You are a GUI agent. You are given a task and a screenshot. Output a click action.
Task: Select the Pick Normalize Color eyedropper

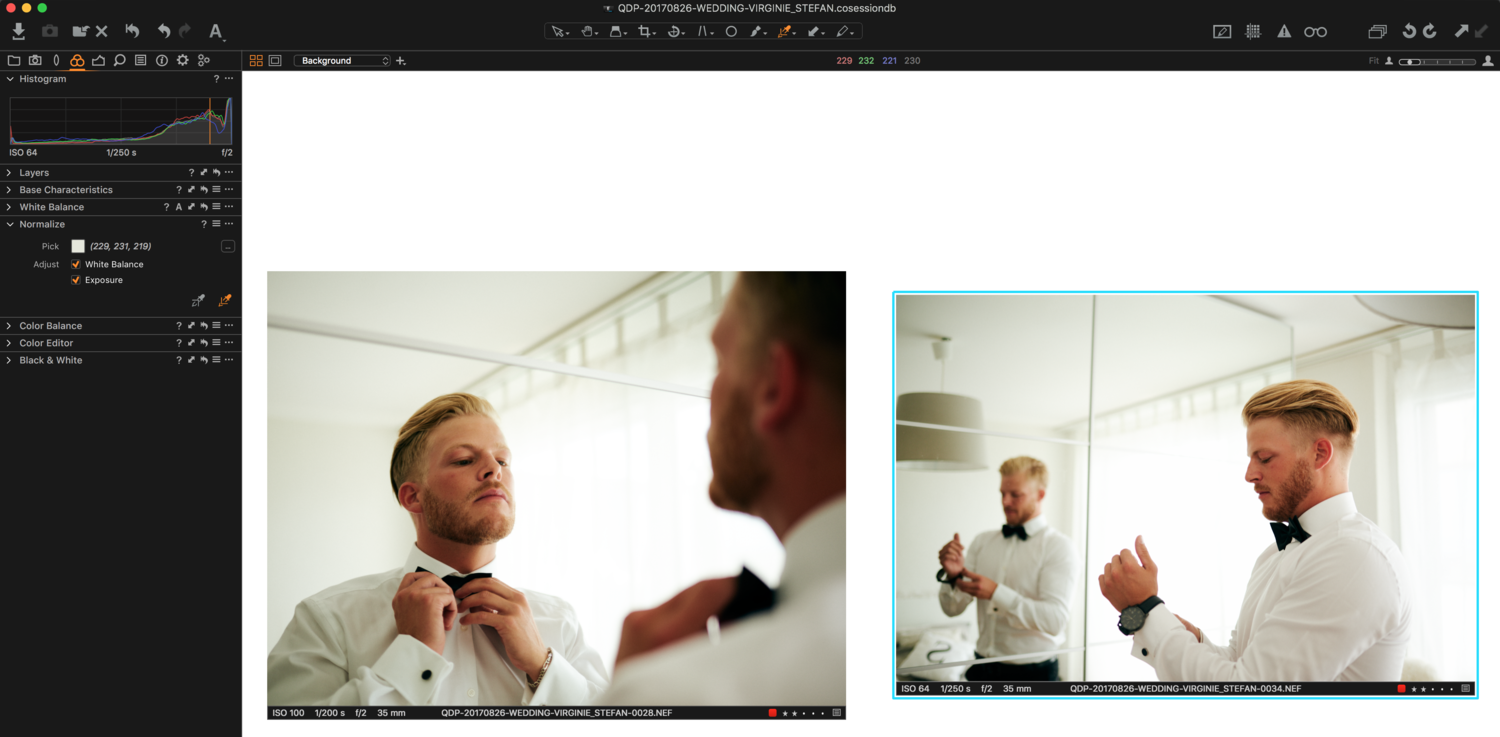(x=198, y=300)
